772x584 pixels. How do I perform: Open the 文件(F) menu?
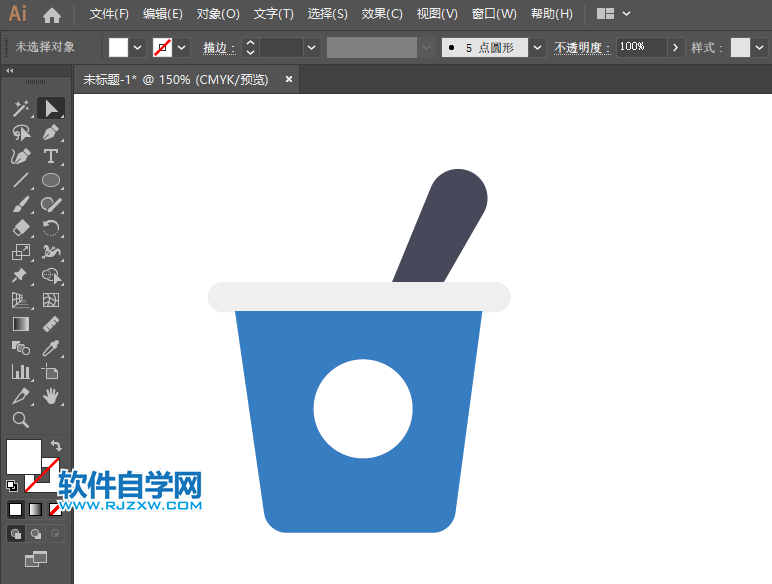(109, 14)
